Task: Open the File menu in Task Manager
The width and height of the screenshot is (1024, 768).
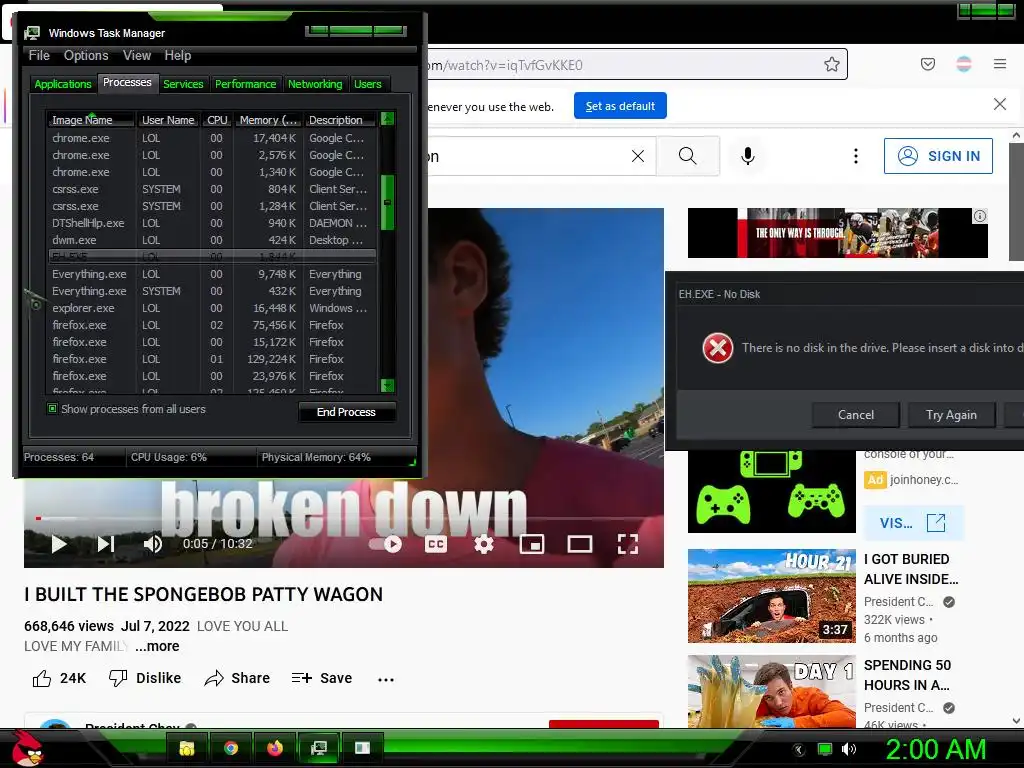Action: point(39,56)
